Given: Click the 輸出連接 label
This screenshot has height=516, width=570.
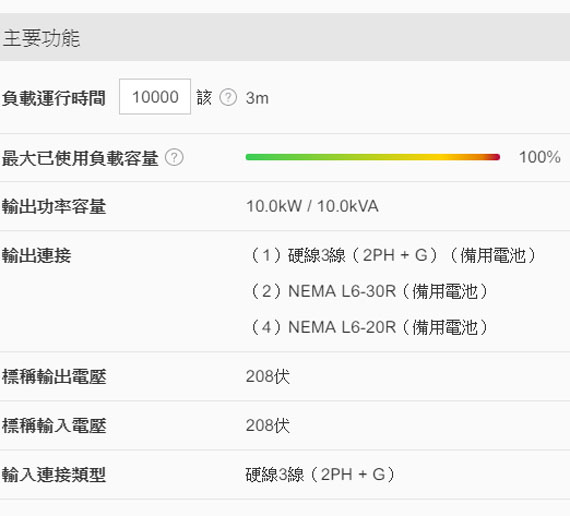Looking at the screenshot, I should (36, 255).
